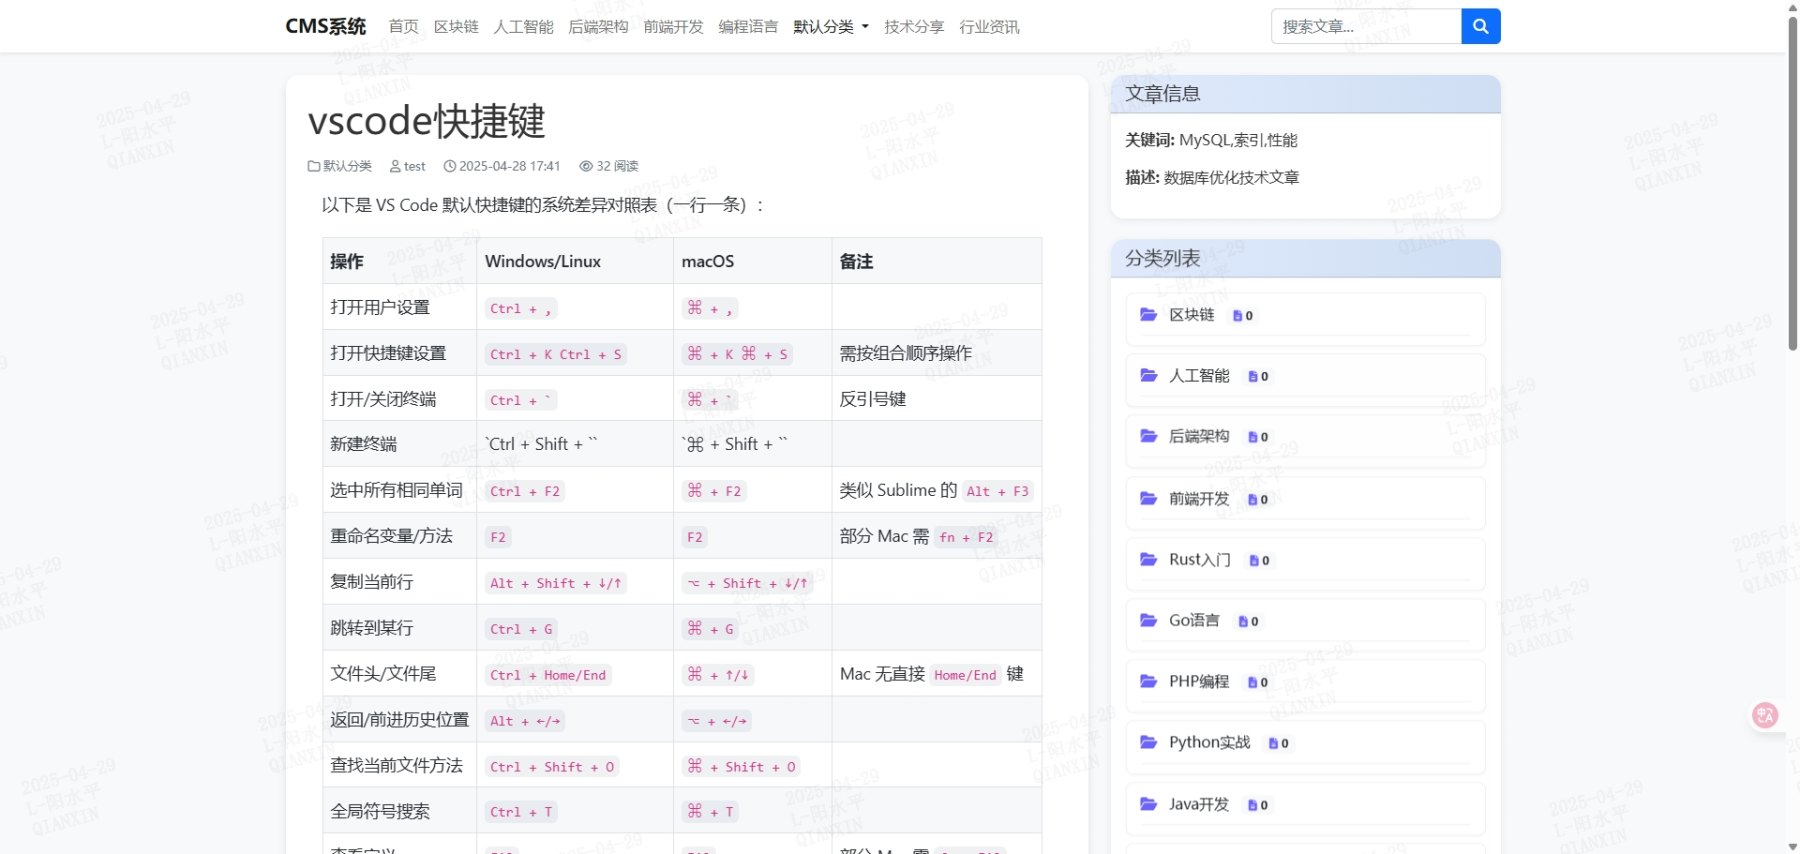Click the folder icon beside Rust入门 category
This screenshot has height=854, width=1800.
click(x=1149, y=560)
